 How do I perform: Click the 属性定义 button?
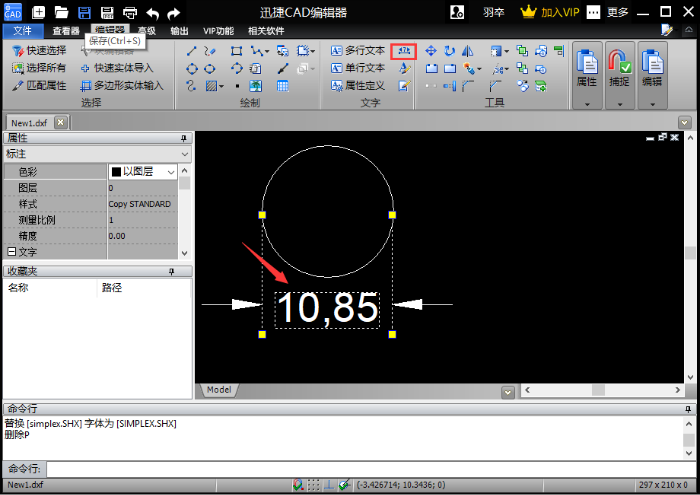[358, 86]
